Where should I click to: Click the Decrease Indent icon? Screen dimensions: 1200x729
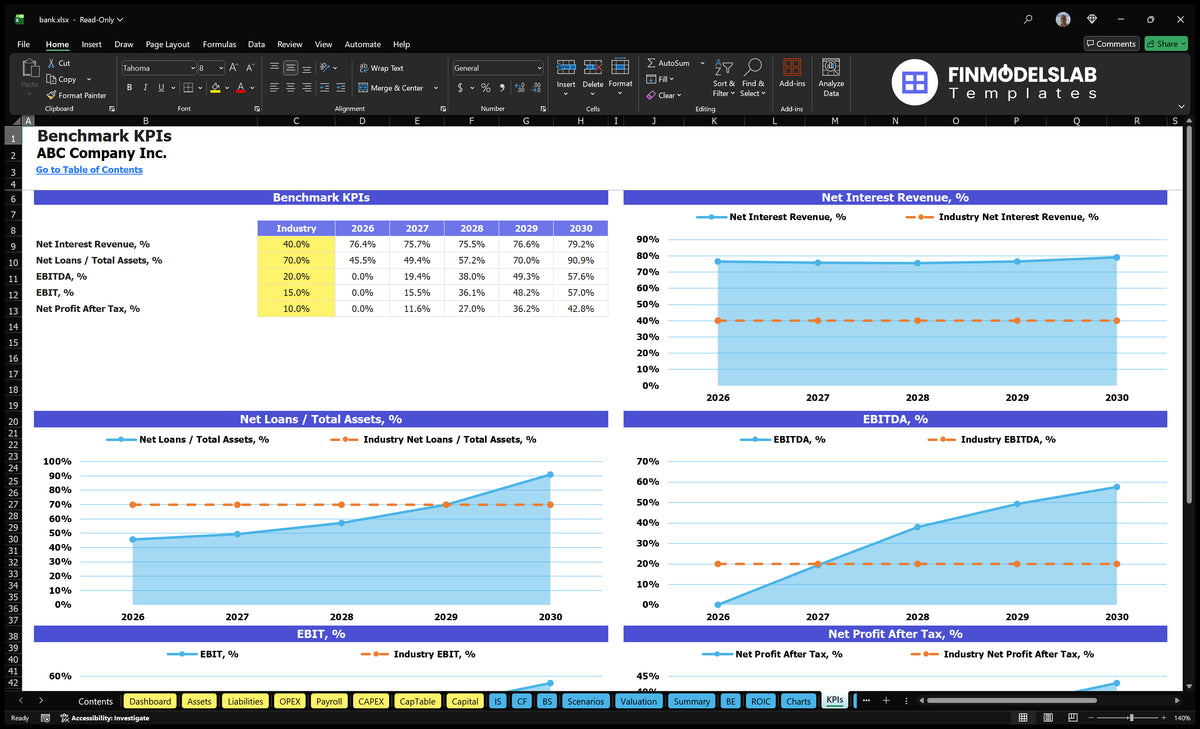[326, 88]
